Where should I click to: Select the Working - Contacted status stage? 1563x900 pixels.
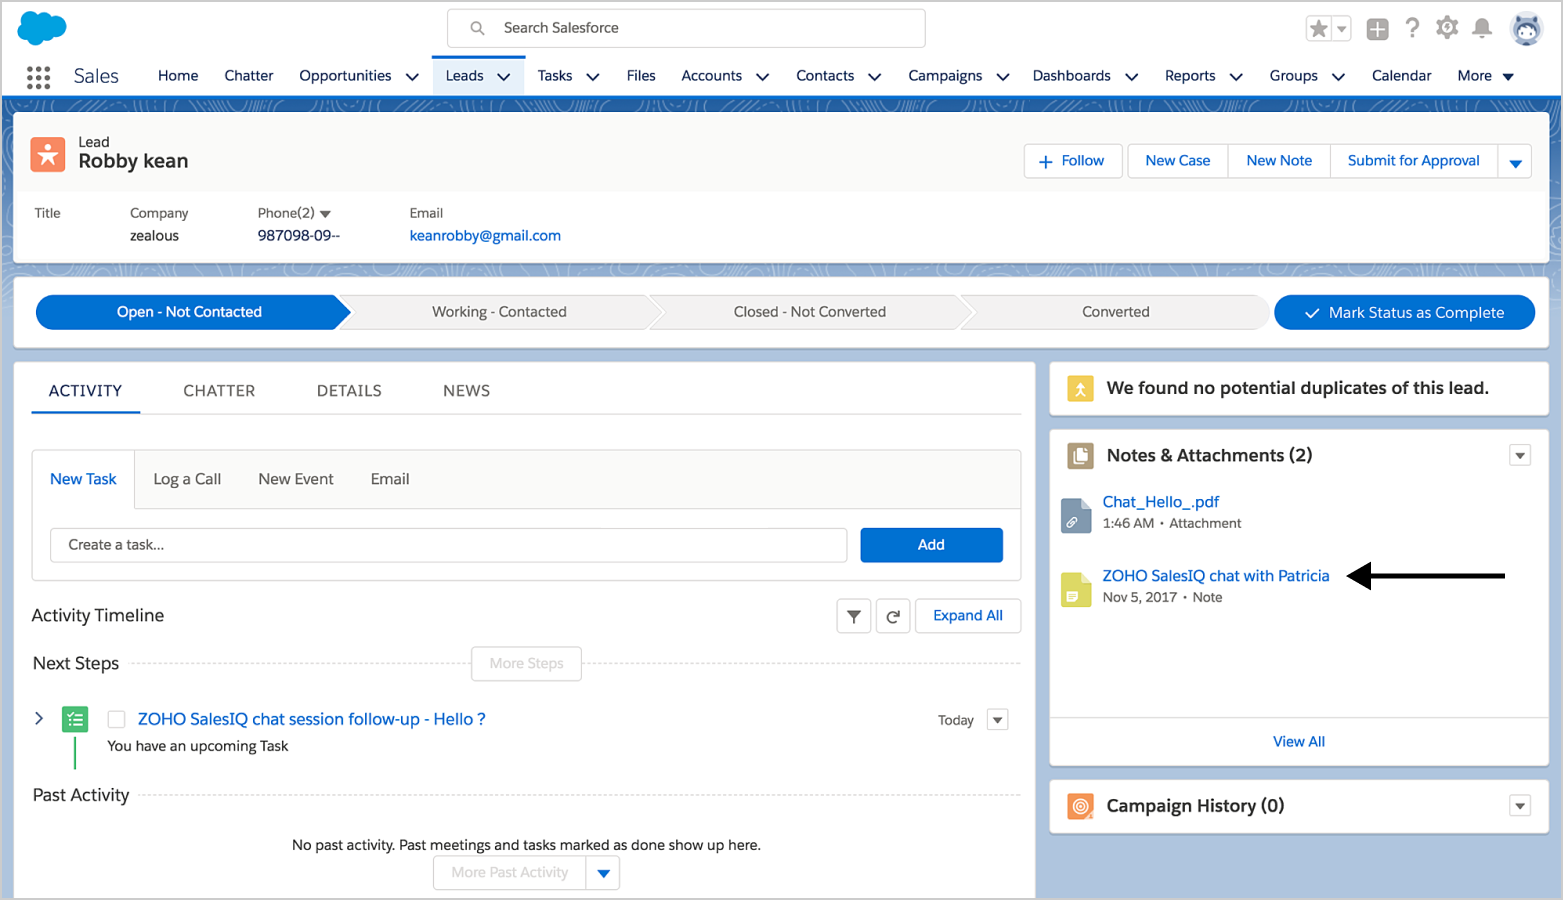pos(499,312)
